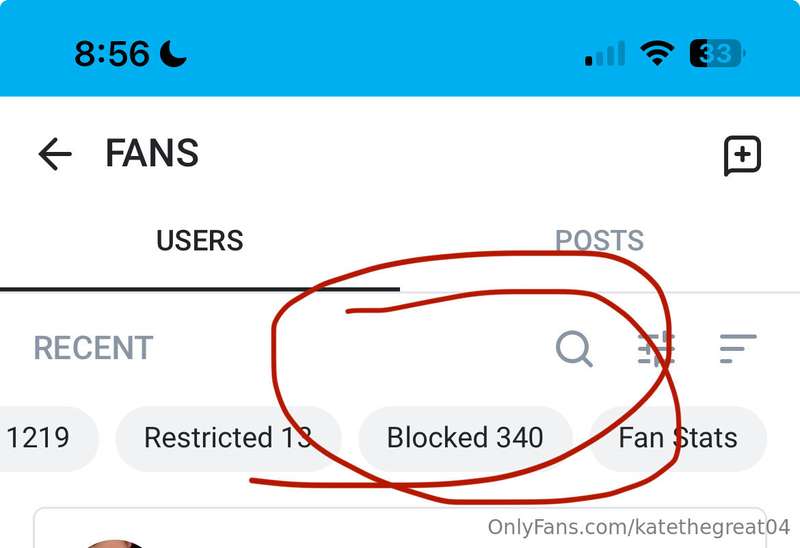
Task: Open the filter sliders icon
Action: pyautogui.click(x=657, y=348)
